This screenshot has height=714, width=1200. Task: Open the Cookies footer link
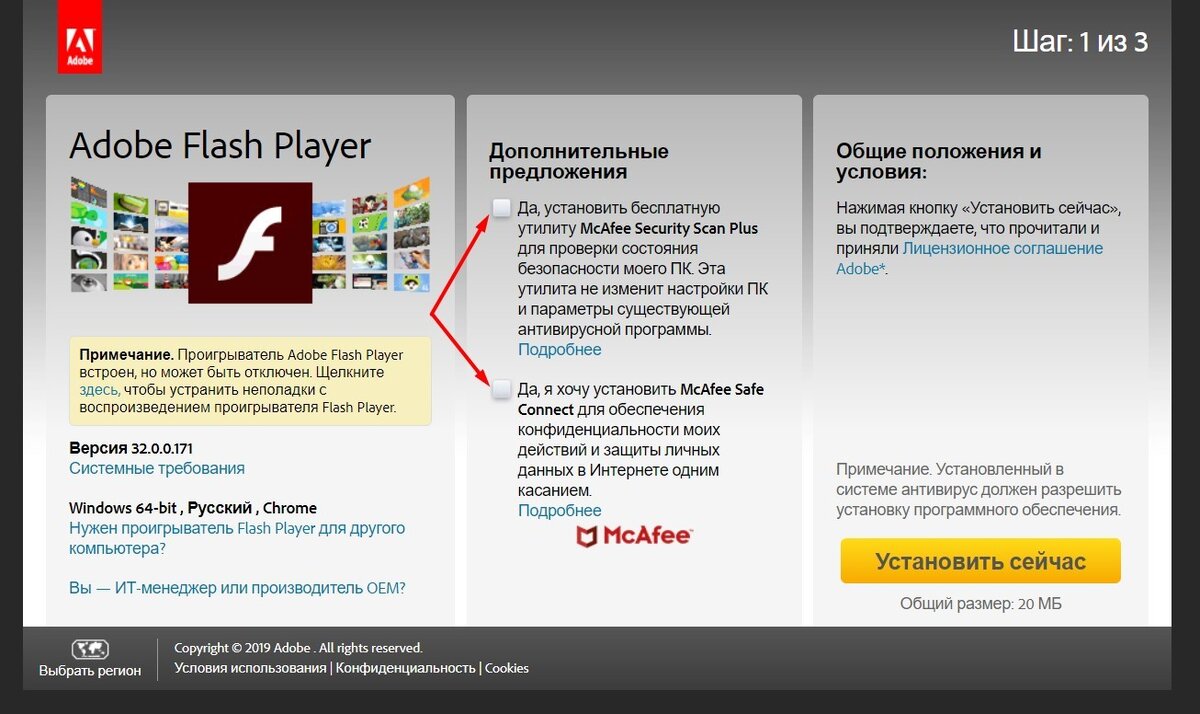coord(507,668)
